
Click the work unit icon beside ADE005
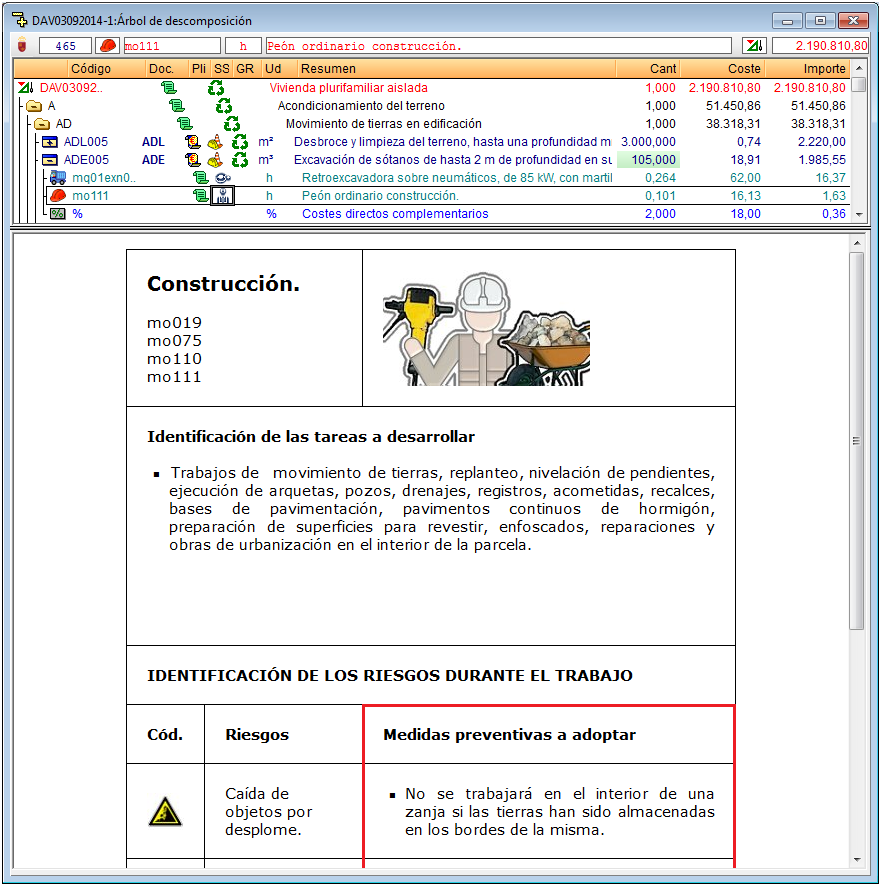click(50, 160)
